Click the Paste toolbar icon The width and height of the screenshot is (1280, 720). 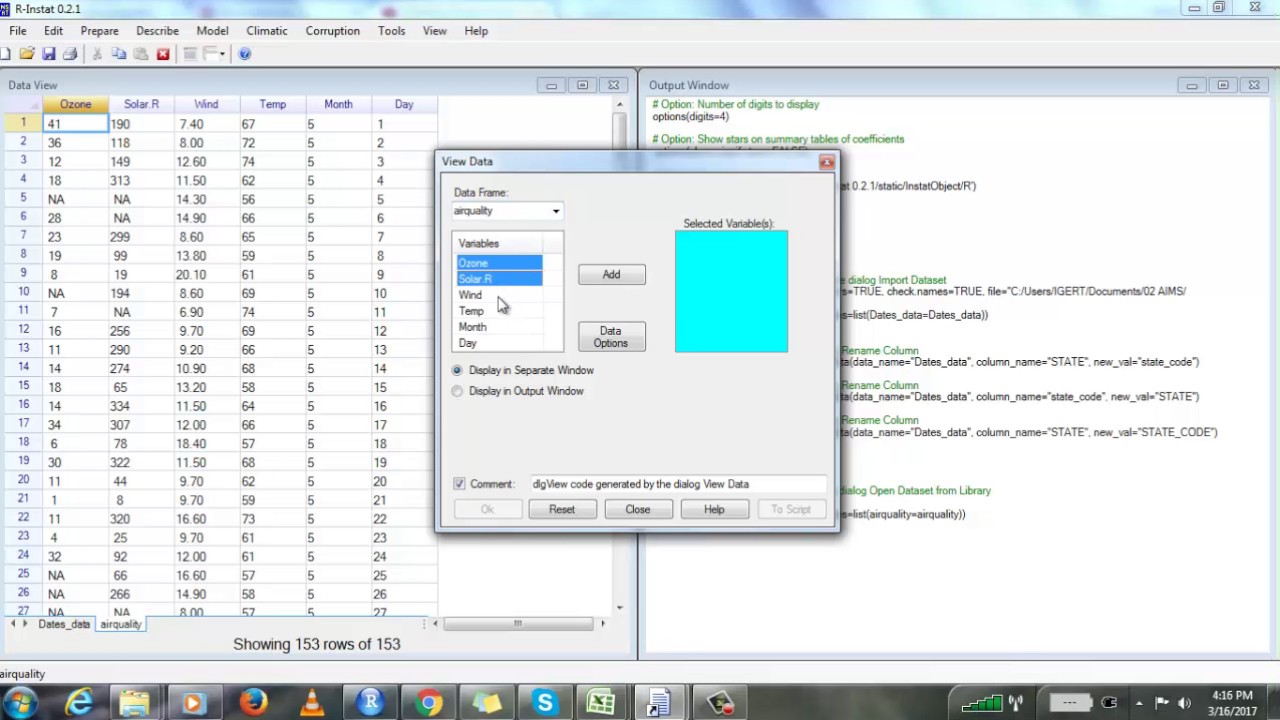click(x=141, y=54)
